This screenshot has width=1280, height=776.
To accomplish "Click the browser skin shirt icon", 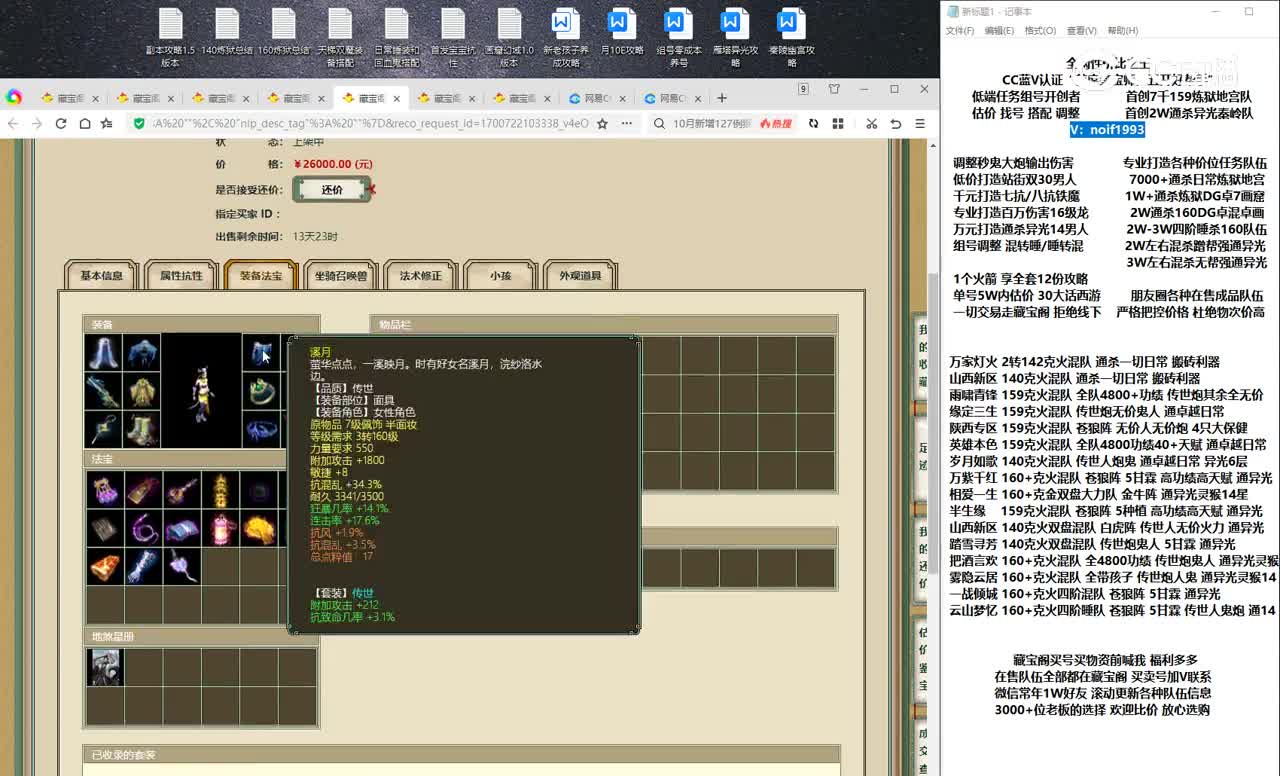I will [834, 89].
